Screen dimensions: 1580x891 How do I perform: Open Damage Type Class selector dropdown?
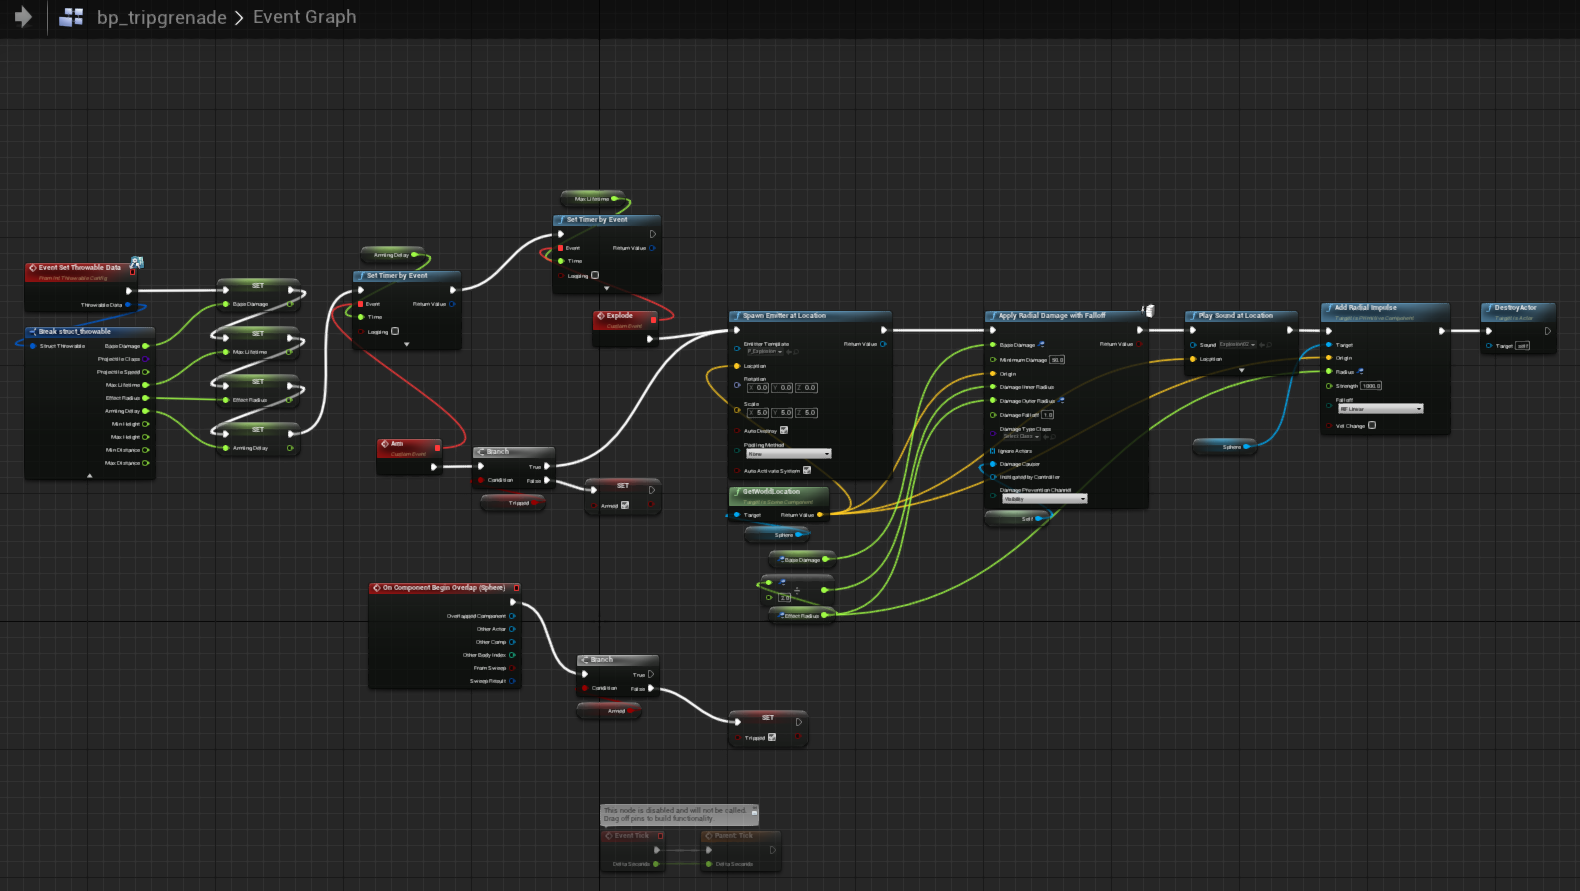1021,436
